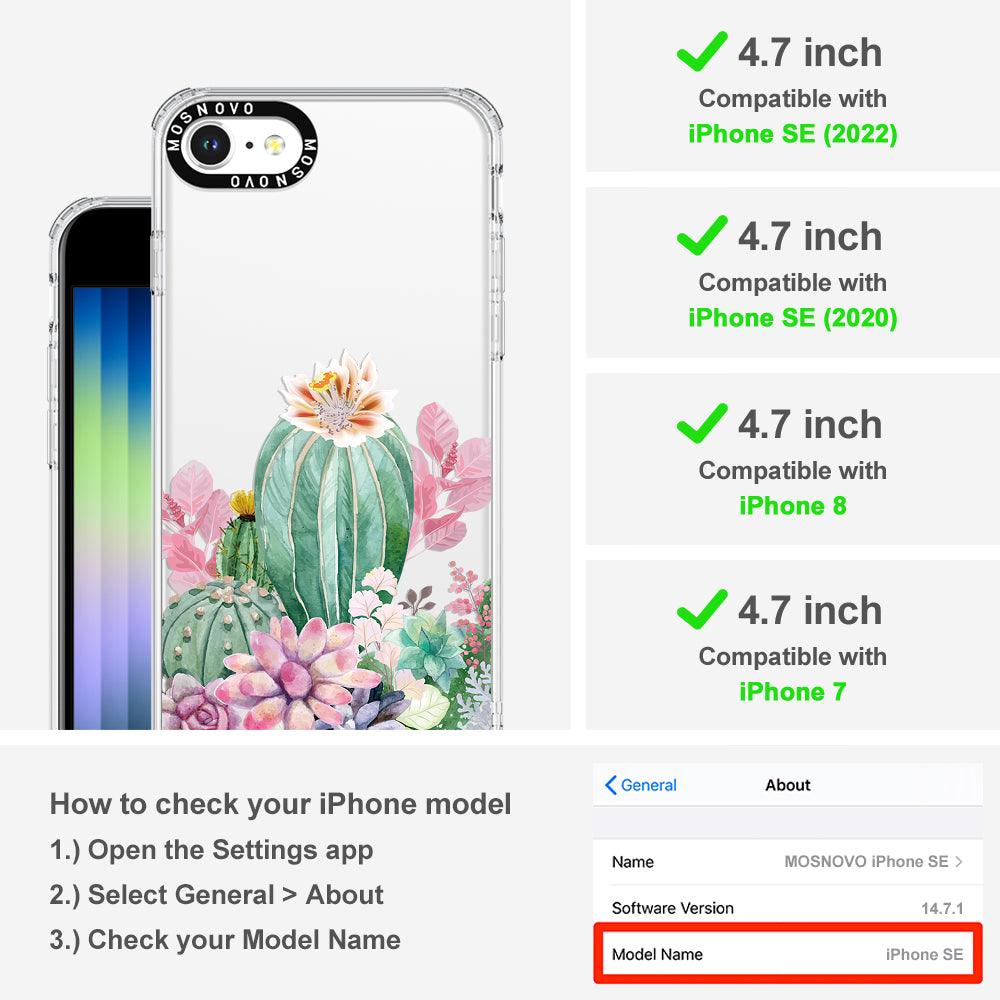Expand the Name row chevron arrow
Screen dimensions: 1000x1000
(x=959, y=862)
